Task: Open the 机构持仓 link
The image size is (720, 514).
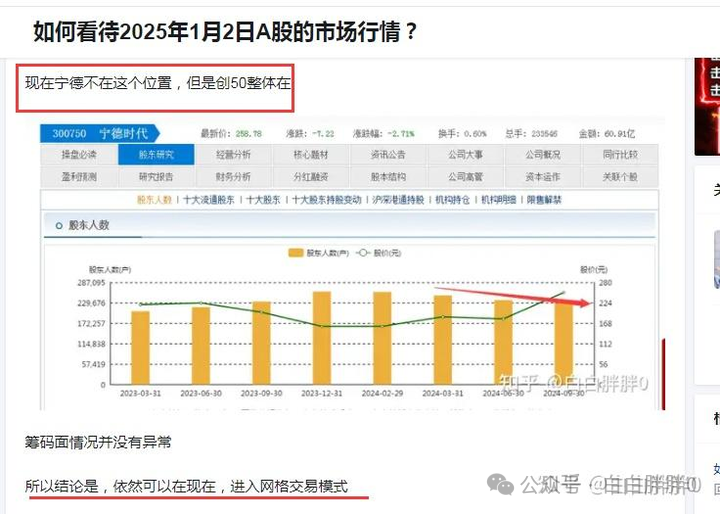Action: point(452,200)
